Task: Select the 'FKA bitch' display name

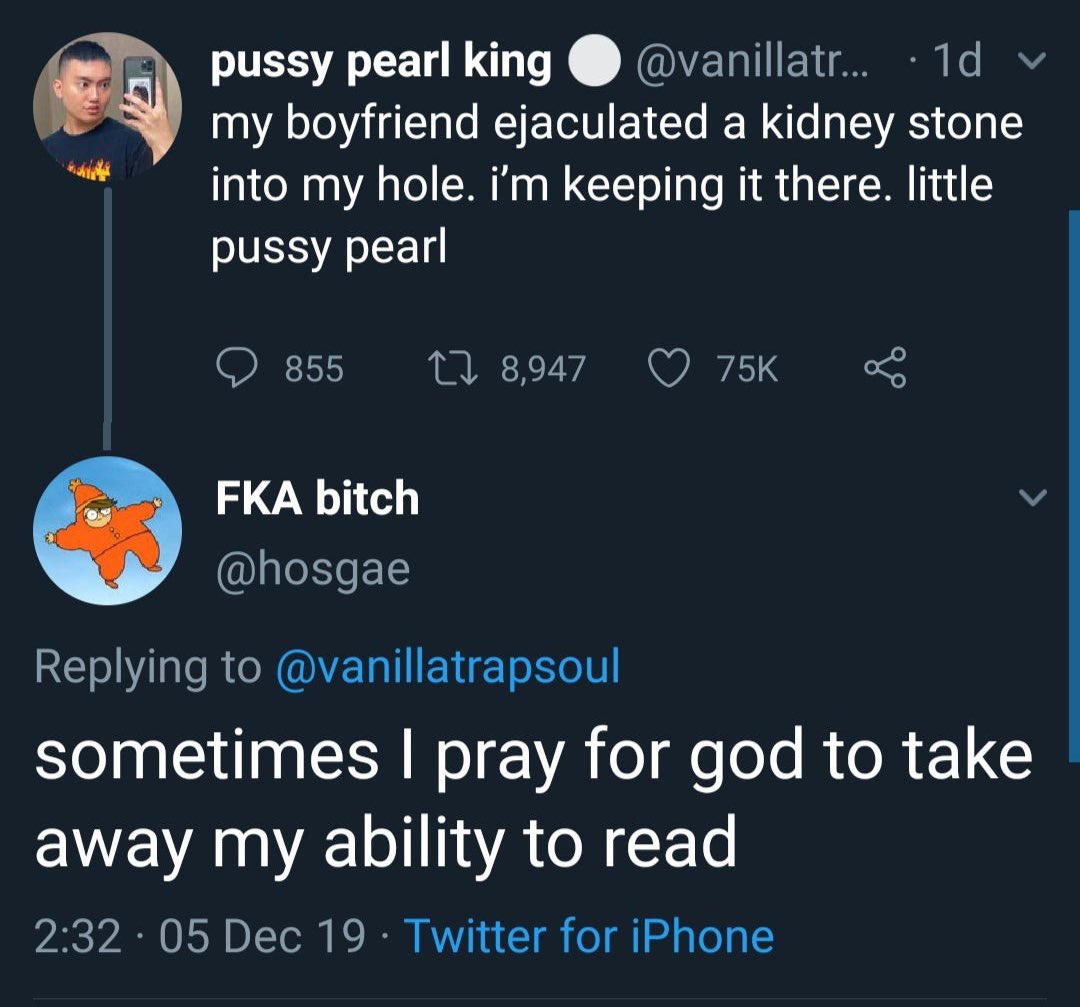Action: [x=318, y=498]
